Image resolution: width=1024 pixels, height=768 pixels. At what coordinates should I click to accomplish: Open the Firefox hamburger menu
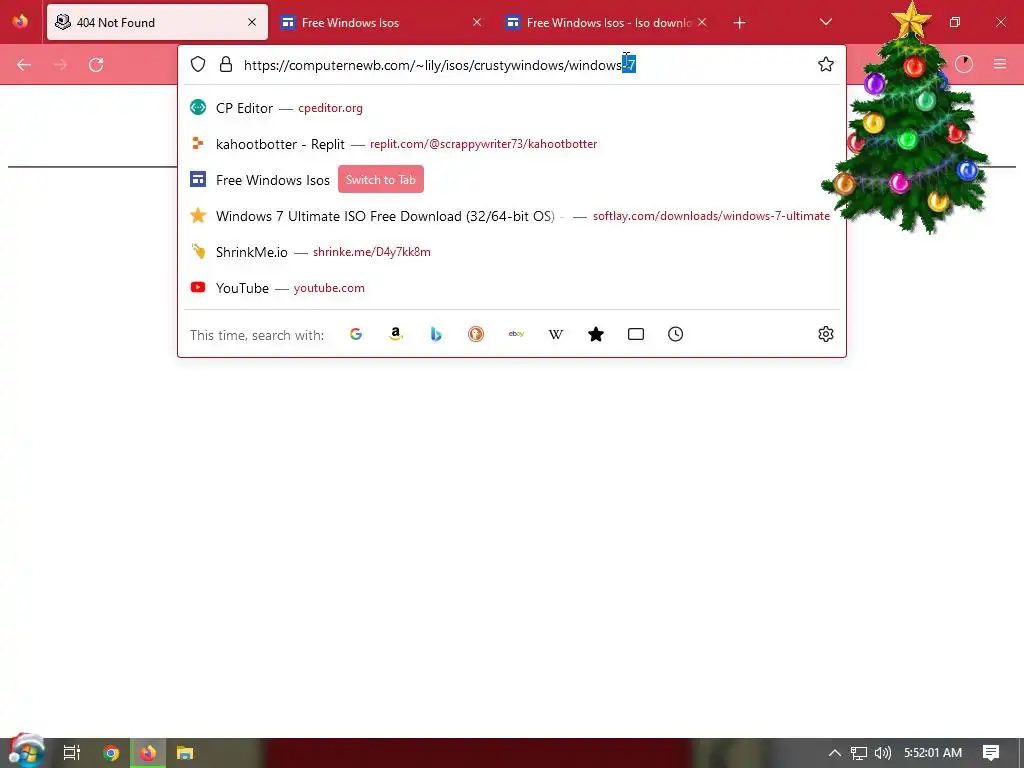point(1000,64)
